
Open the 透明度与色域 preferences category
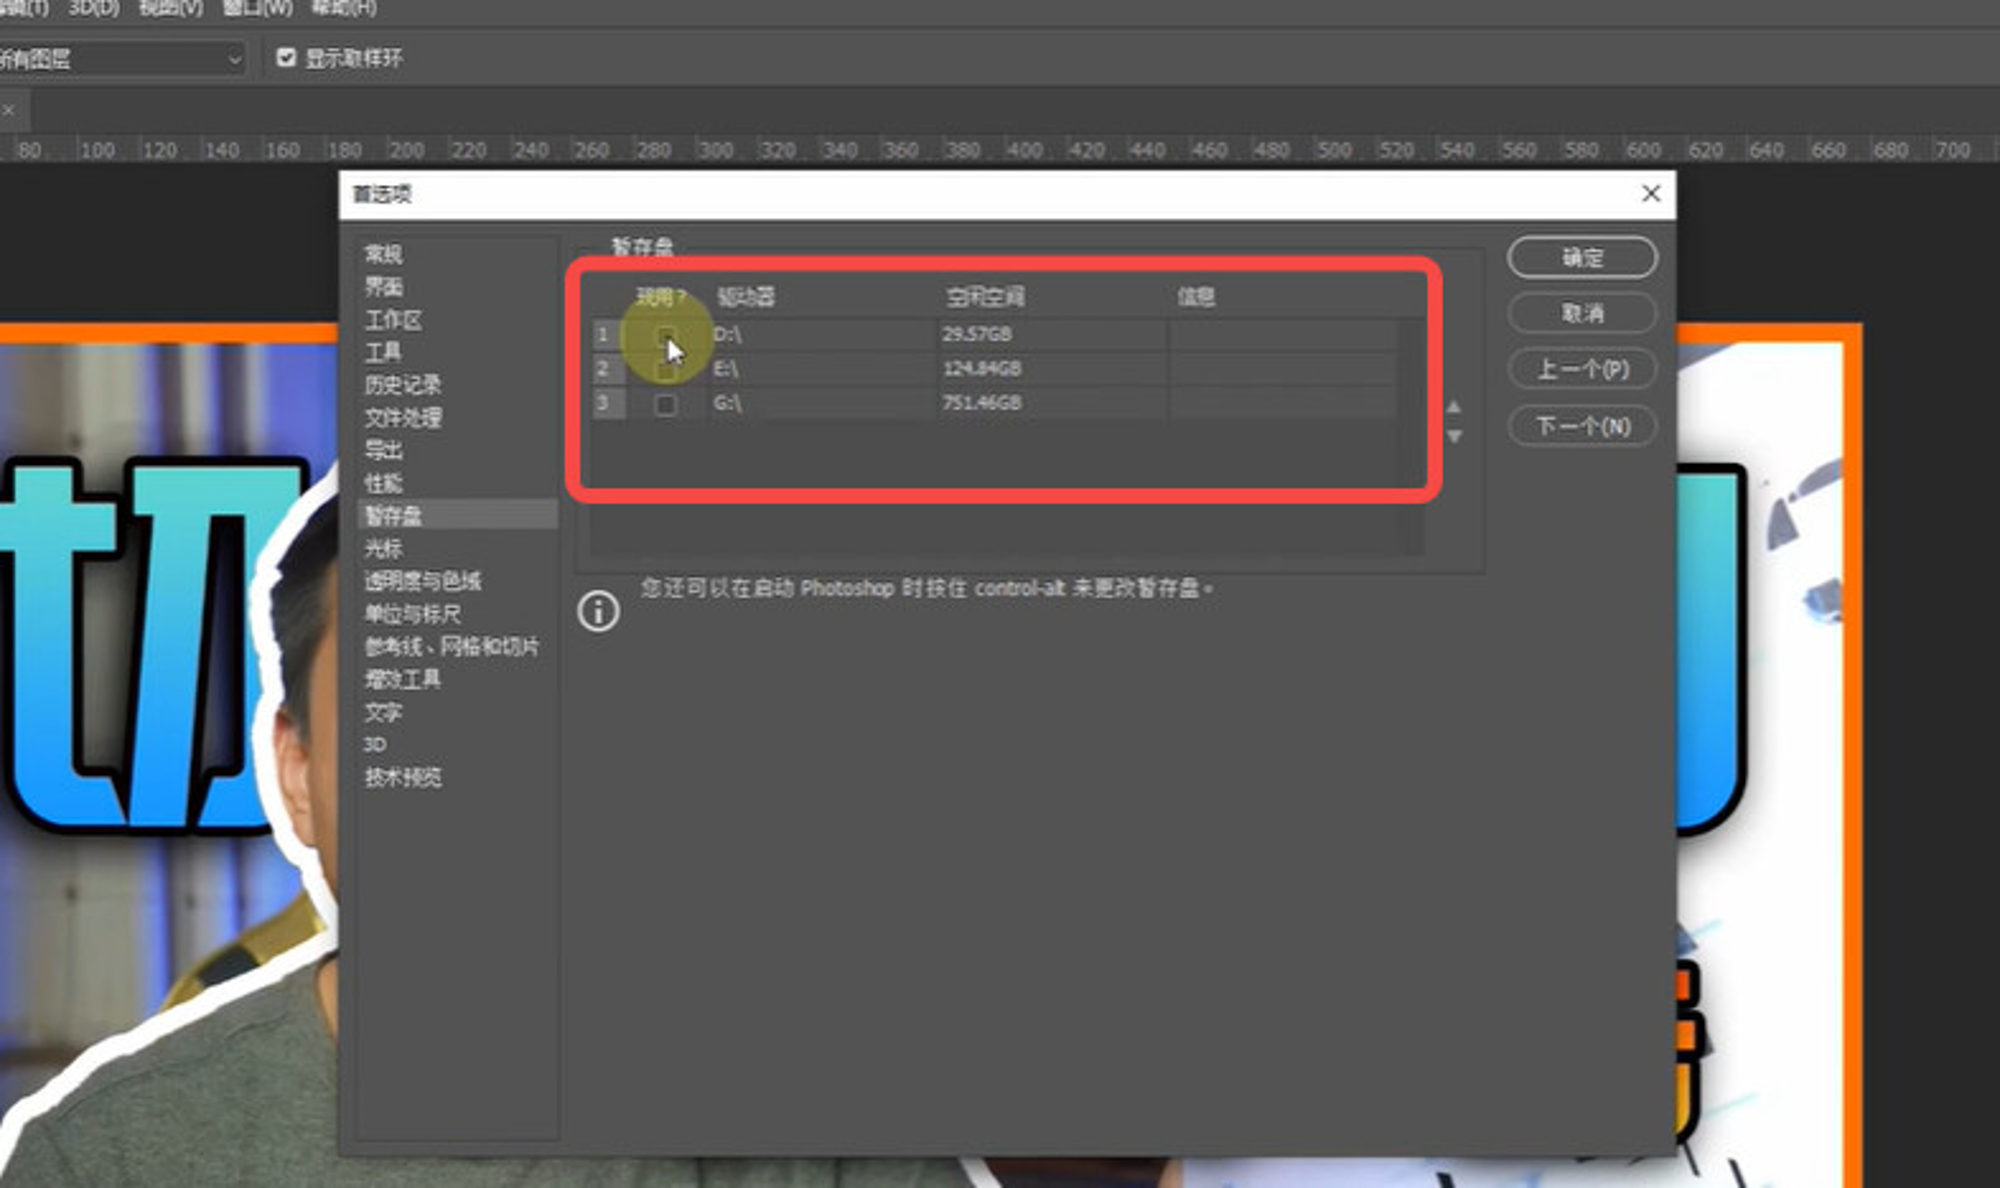click(x=422, y=581)
